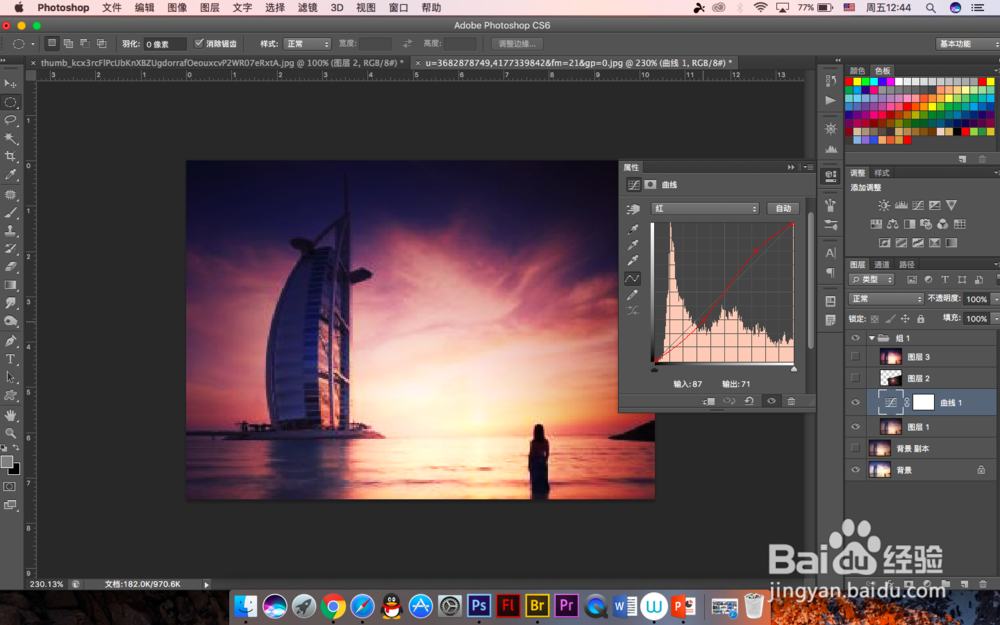
Task: Pick the black point eyedropper in Curves
Action: click(x=633, y=229)
